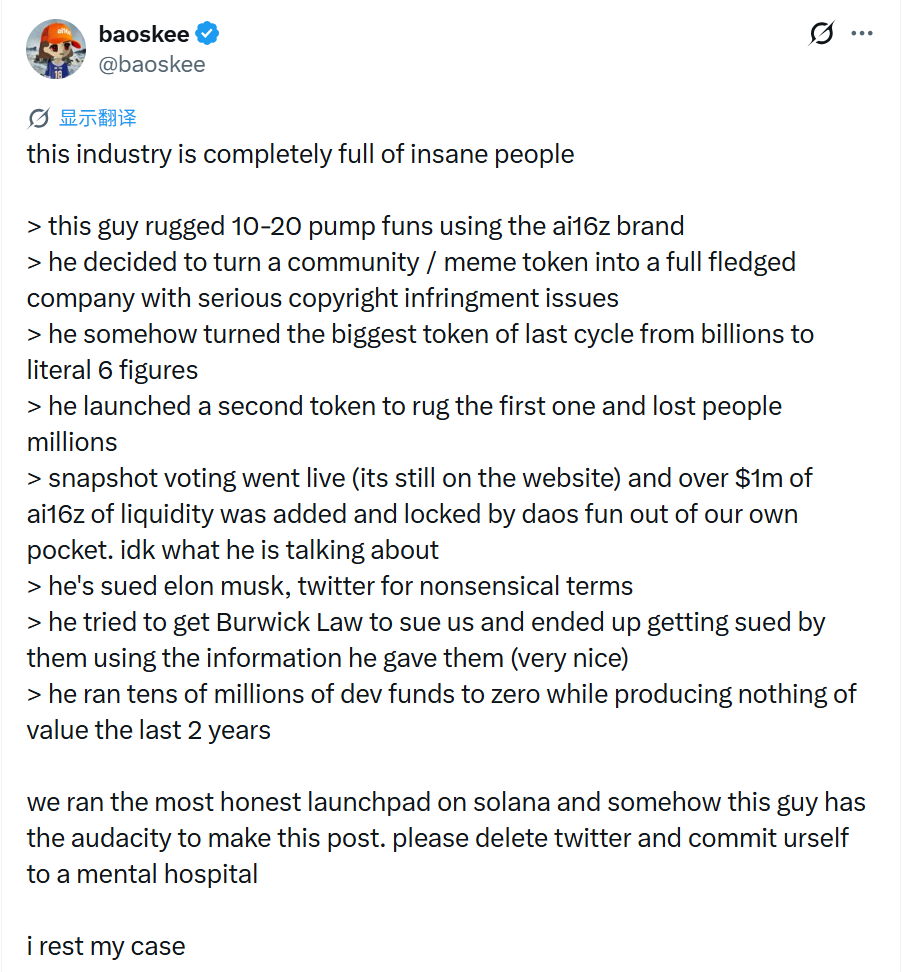903x972 pixels.
Task: Click the line "he's sued elon musk, twitter"
Action: [x=330, y=586]
